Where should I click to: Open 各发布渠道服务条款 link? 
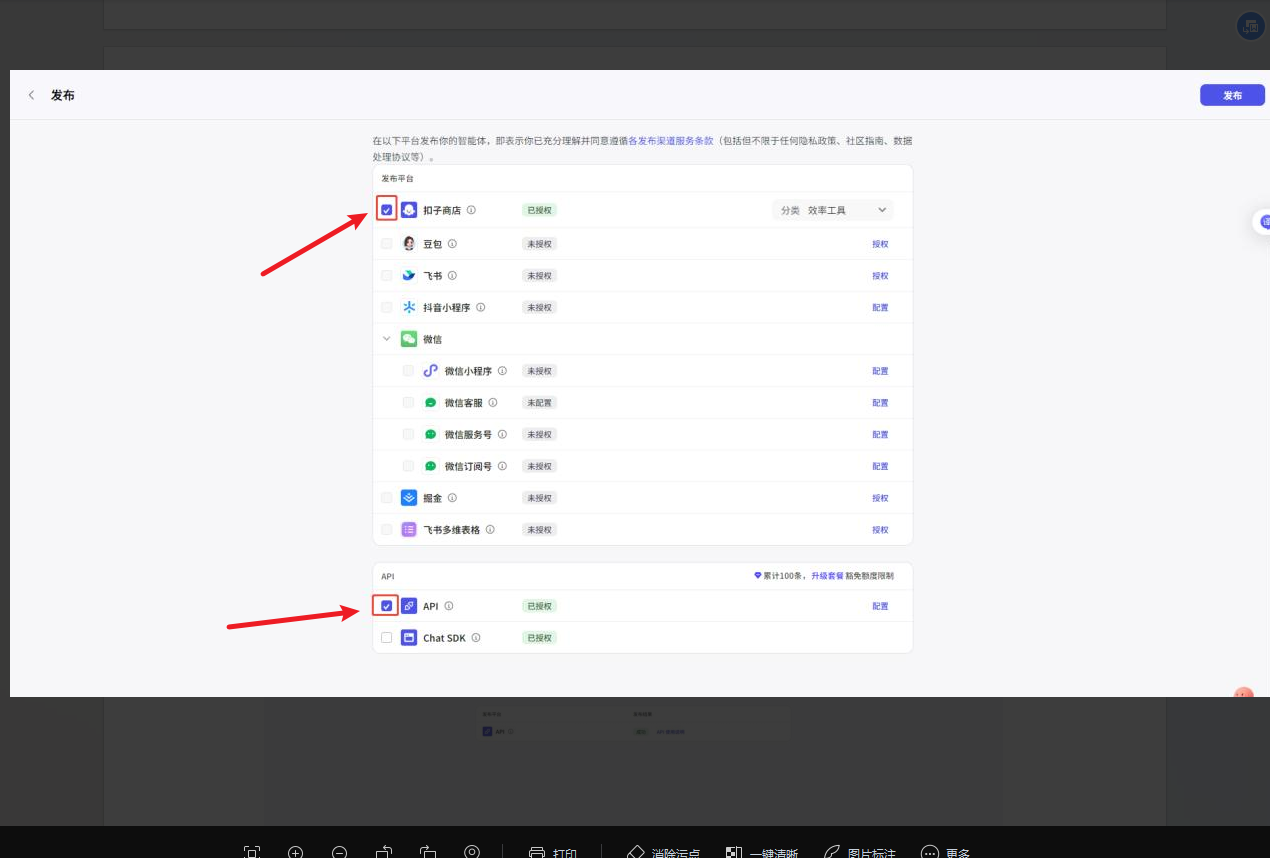click(x=670, y=141)
